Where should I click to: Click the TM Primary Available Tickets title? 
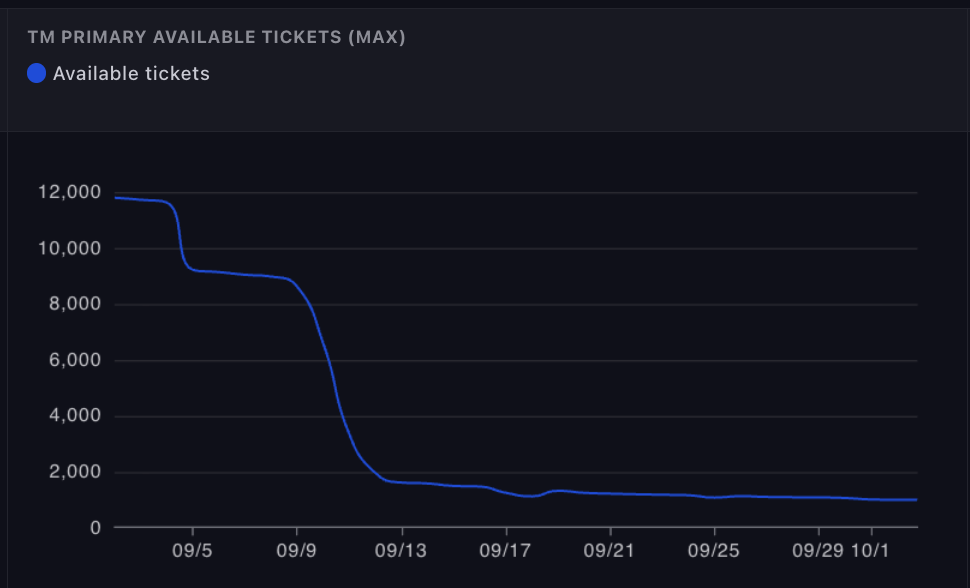click(216, 38)
